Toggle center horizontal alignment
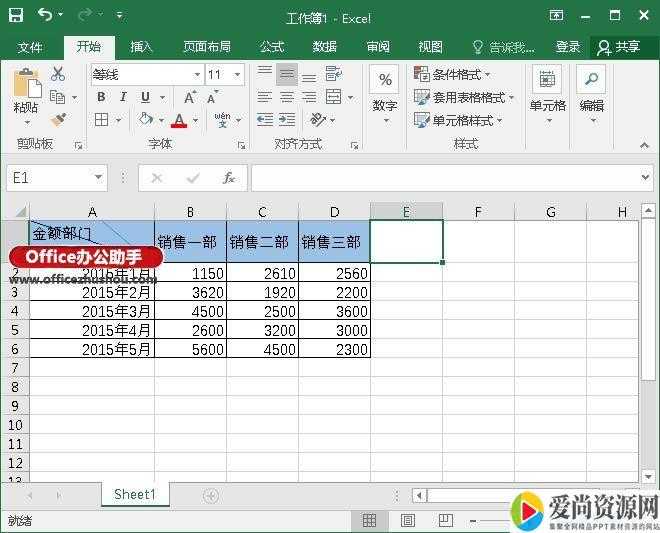Image resolution: width=660 pixels, height=533 pixels. pos(287,97)
